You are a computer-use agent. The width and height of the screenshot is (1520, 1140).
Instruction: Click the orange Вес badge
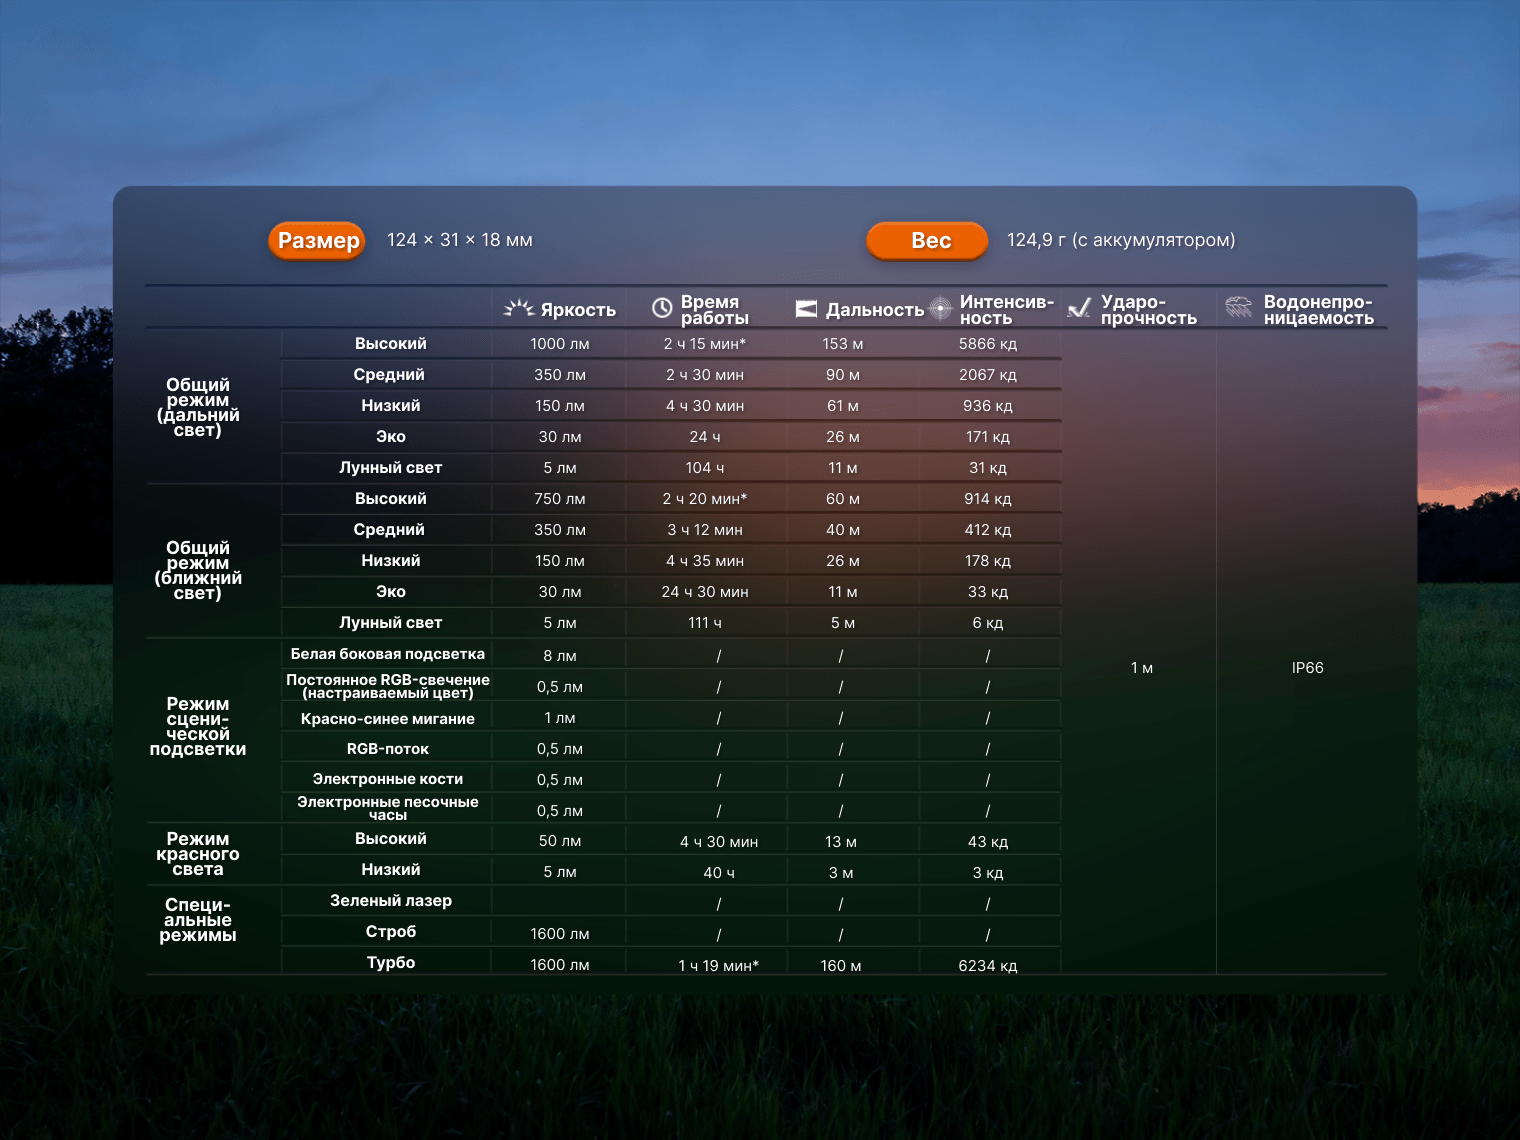coord(927,241)
